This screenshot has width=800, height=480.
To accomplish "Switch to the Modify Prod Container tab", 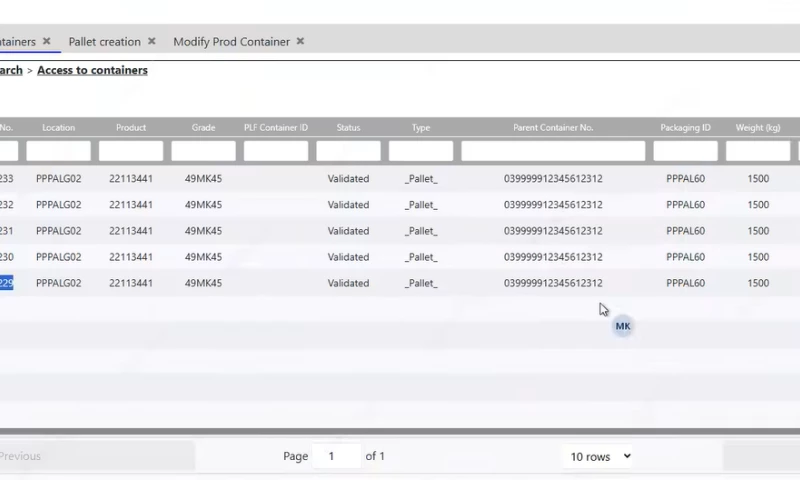I will pos(232,42).
